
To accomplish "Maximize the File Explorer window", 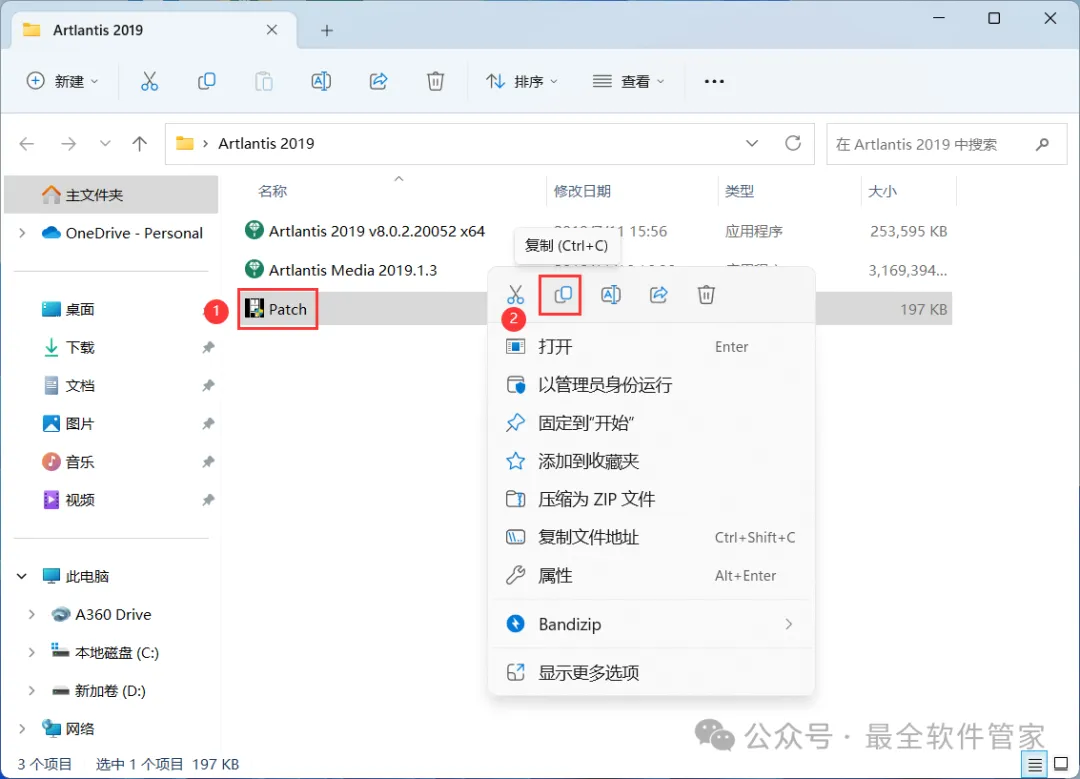I will (994, 19).
